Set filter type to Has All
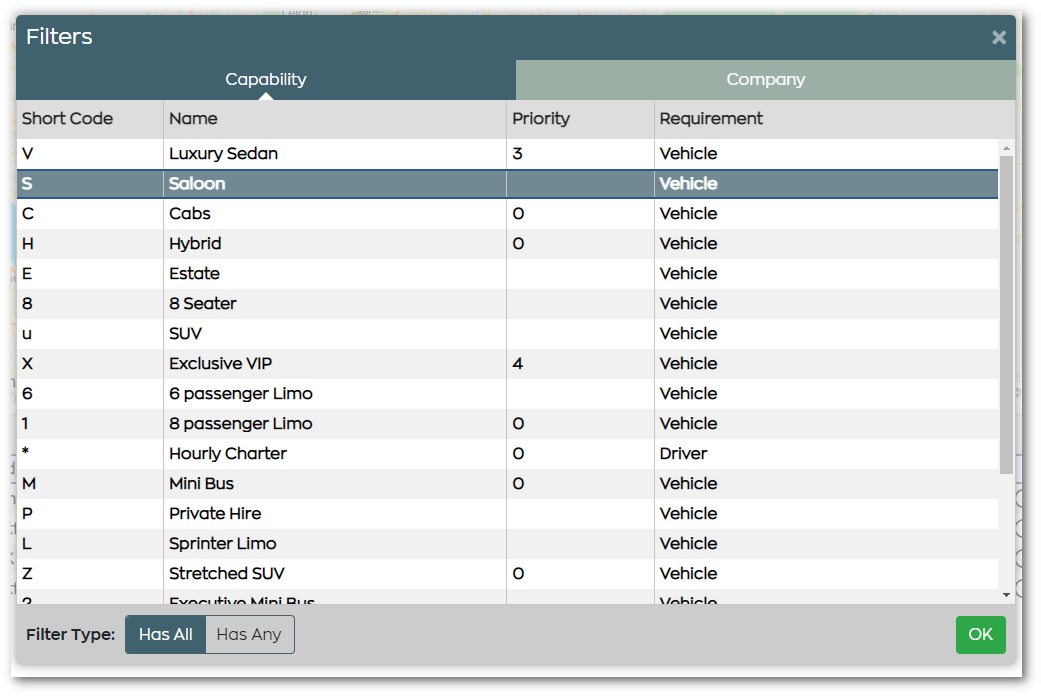Image resolution: width=1041 pixels, height=696 pixels. 166,634
